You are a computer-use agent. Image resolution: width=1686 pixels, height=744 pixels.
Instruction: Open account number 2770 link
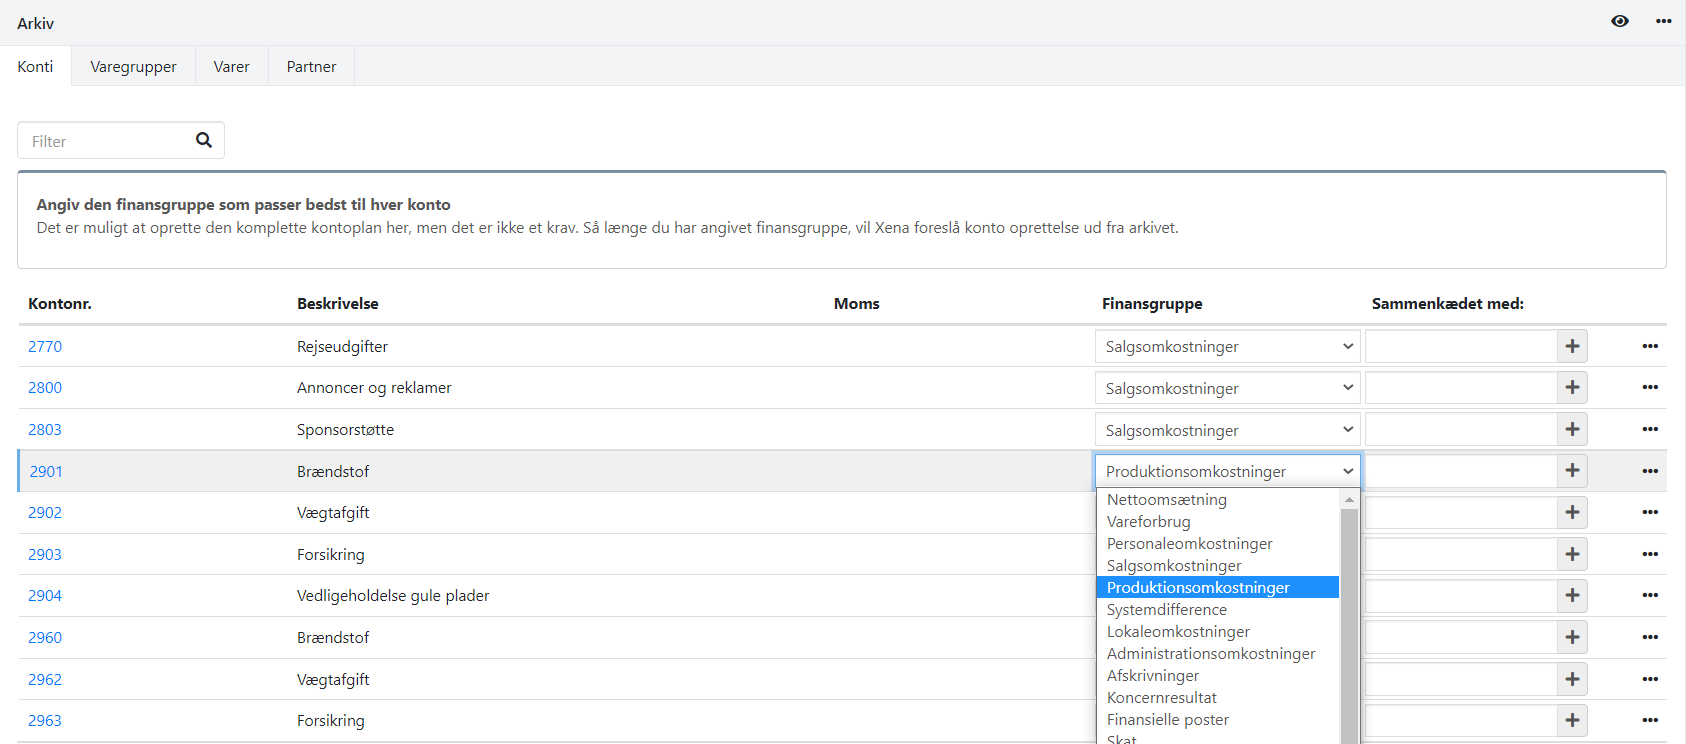coord(45,346)
